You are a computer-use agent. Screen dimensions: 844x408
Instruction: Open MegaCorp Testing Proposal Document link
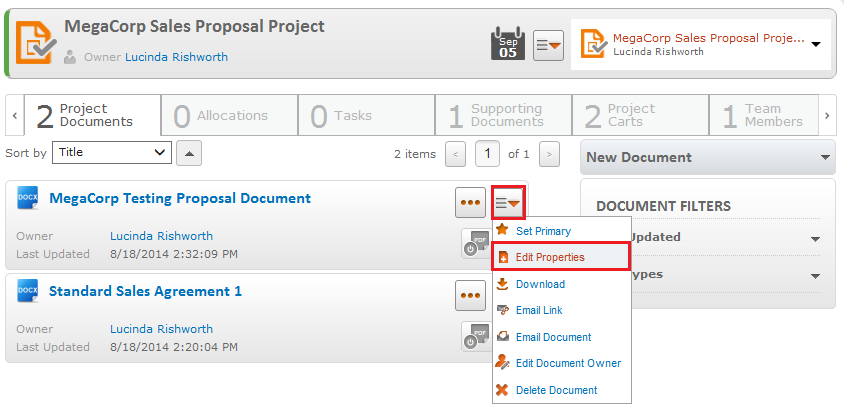click(x=180, y=198)
